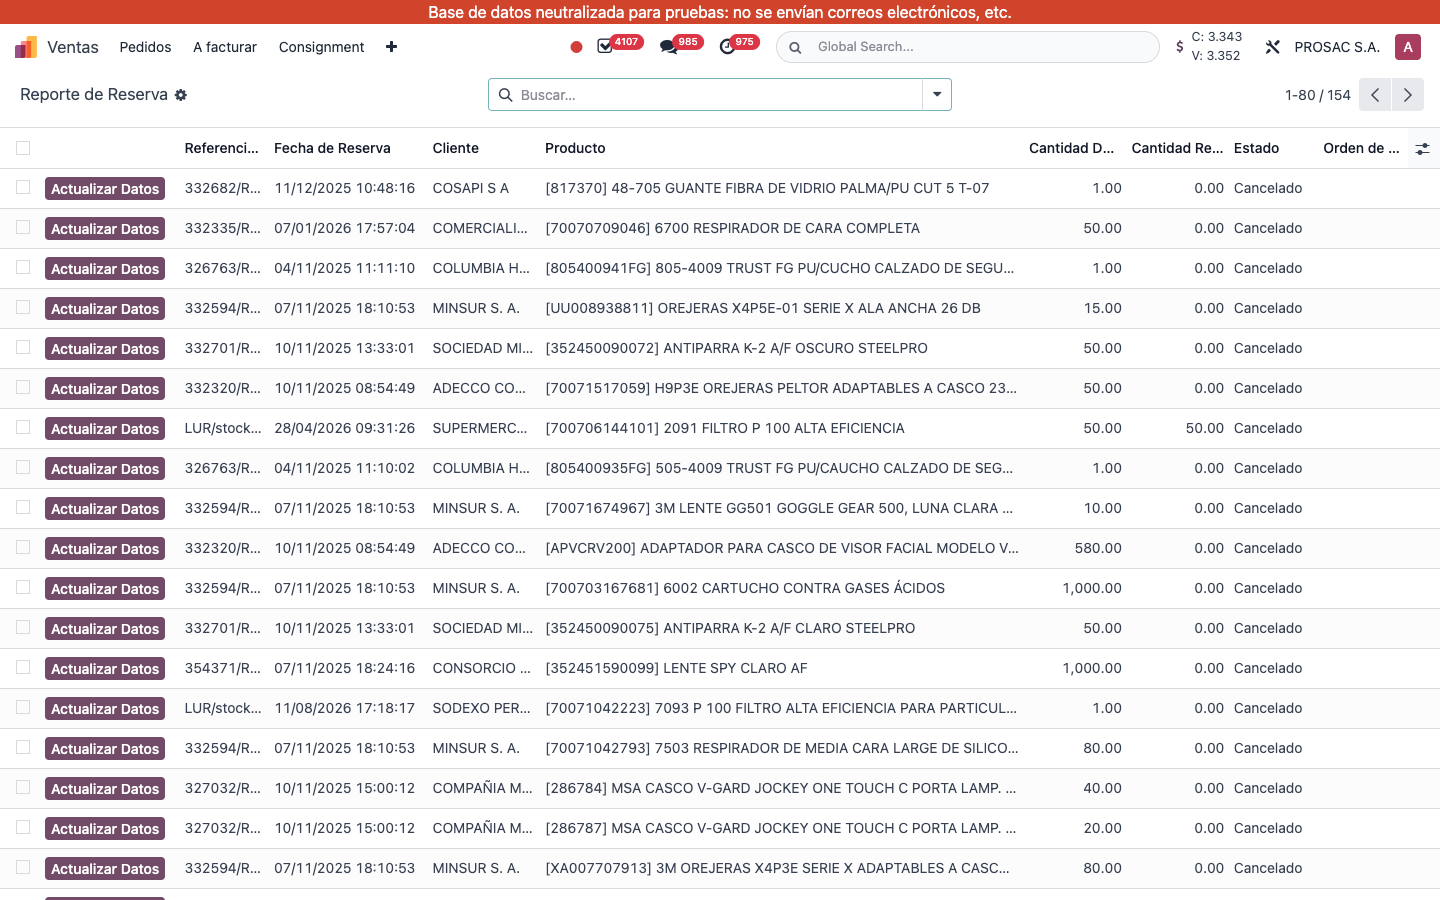1440x900 pixels.
Task: Click Actualizar Datos for 2091 FILTRO P 100 row
Action: click(x=105, y=429)
